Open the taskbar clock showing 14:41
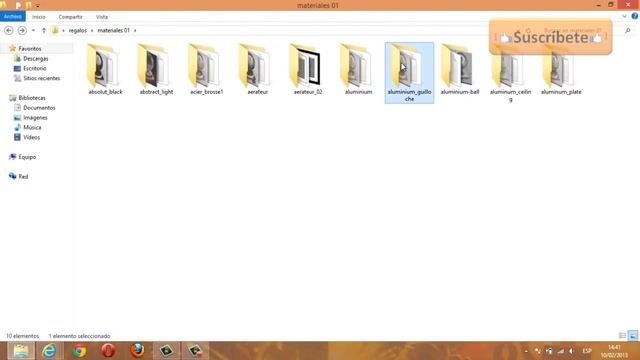 tap(614, 351)
